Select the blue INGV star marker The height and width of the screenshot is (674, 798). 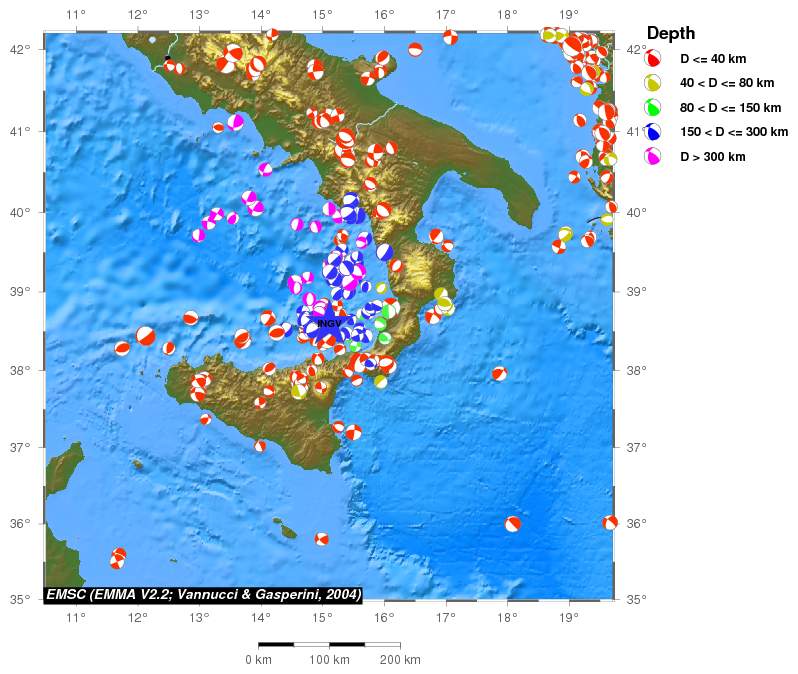coord(330,323)
